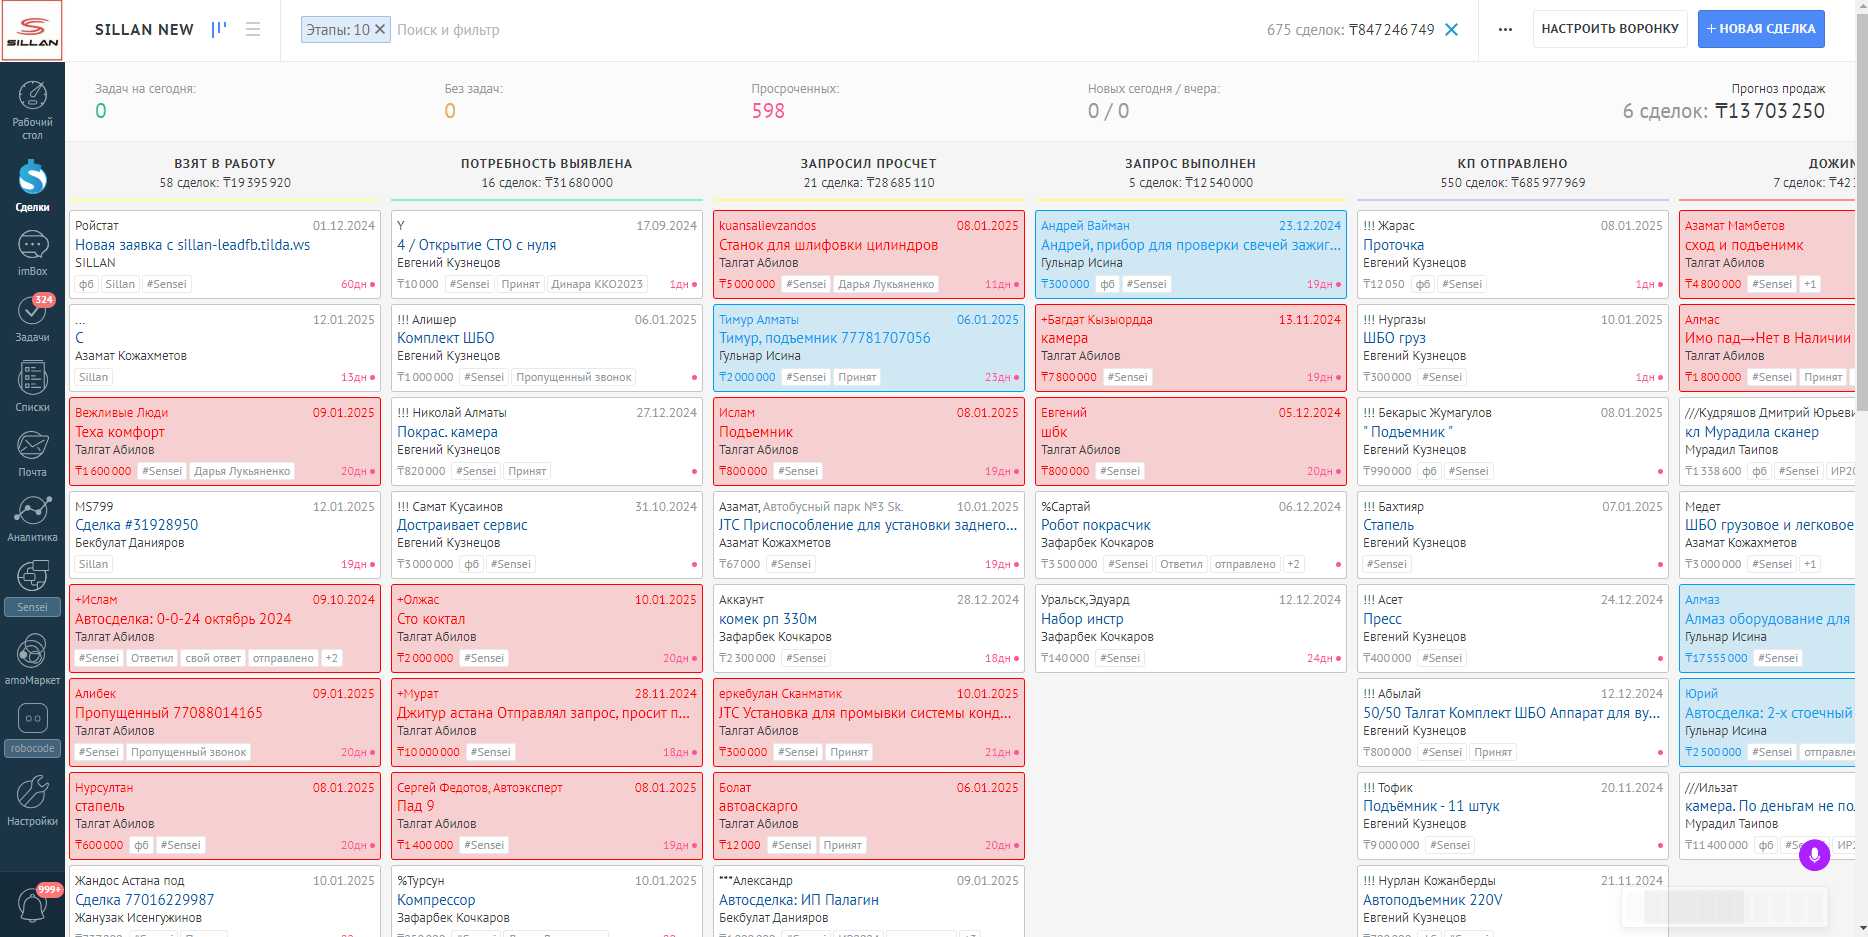Open deal Компрессор
This screenshot has width=1868, height=937.
[x=436, y=900]
